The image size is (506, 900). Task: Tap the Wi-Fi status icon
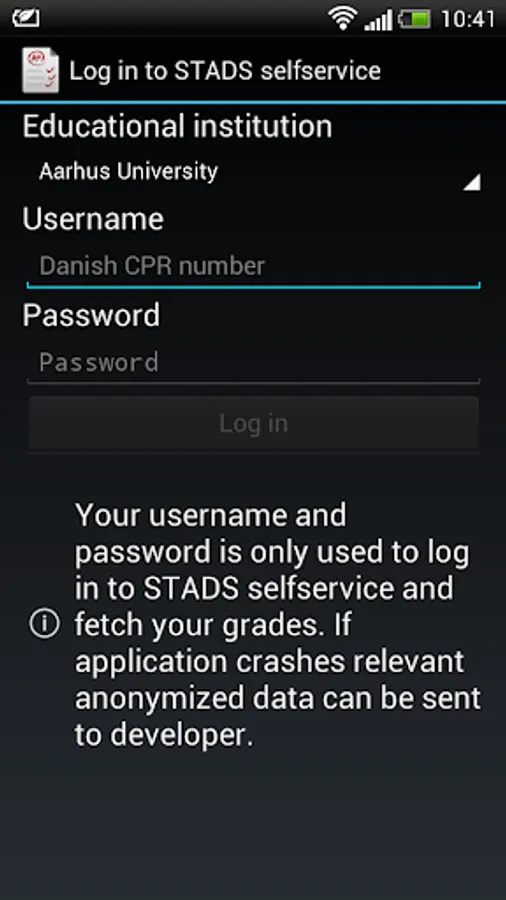[x=343, y=18]
